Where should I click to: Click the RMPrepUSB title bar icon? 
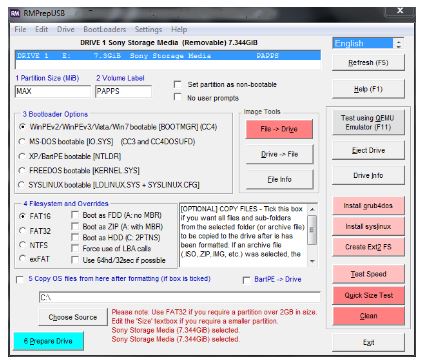[x=15, y=14]
